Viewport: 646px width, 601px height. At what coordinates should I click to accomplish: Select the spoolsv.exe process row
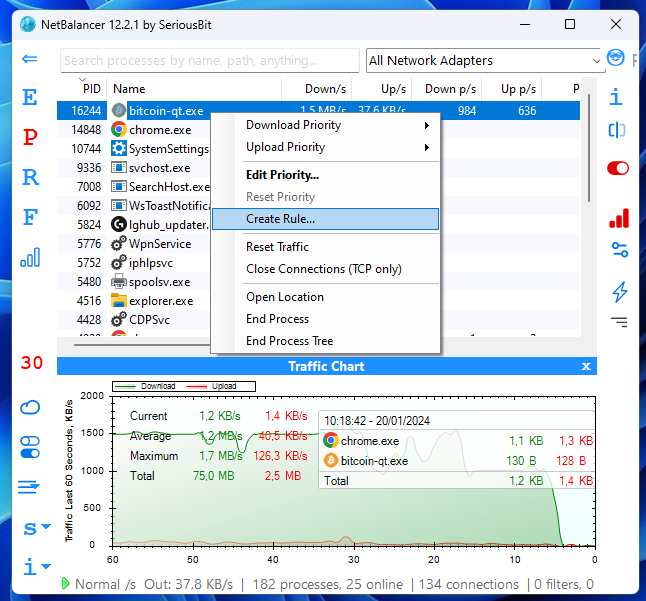pyautogui.click(x=134, y=282)
